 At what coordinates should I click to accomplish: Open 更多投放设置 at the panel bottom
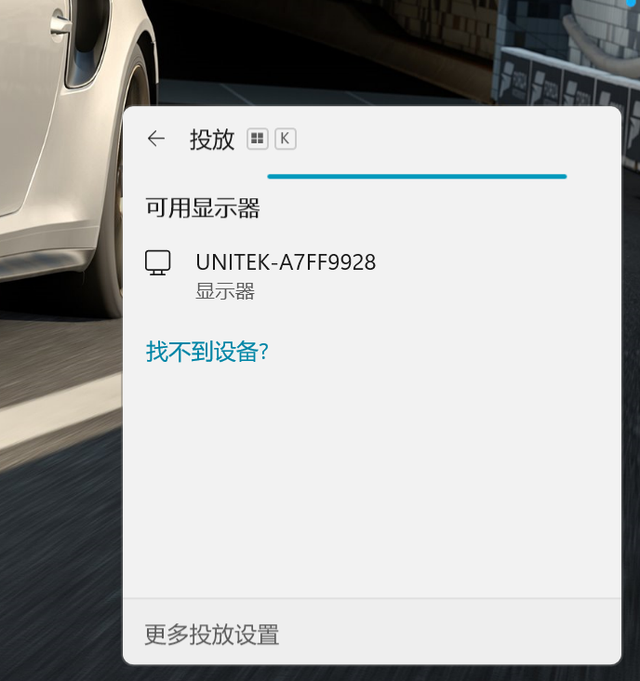[x=212, y=635]
